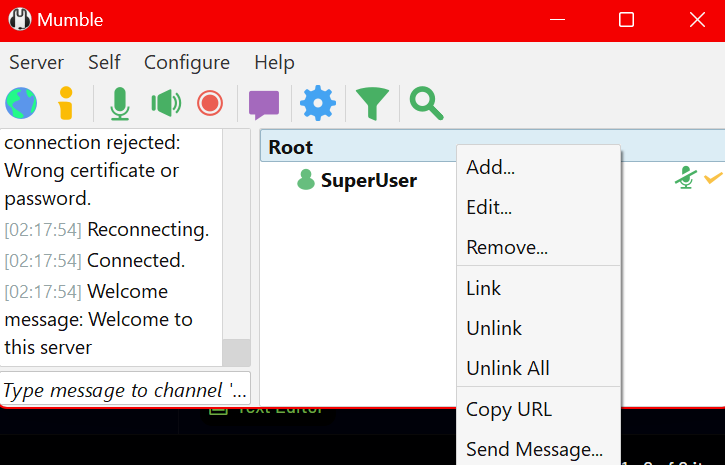Click the purple chat bubble comment icon
Viewport: 725px width, 465px height.
[x=264, y=103]
